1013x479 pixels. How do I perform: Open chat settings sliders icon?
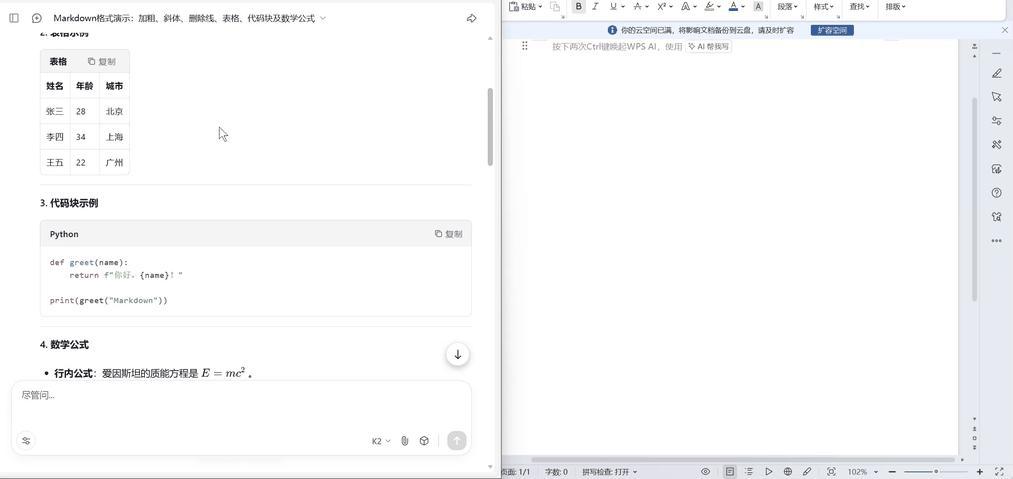coord(26,441)
